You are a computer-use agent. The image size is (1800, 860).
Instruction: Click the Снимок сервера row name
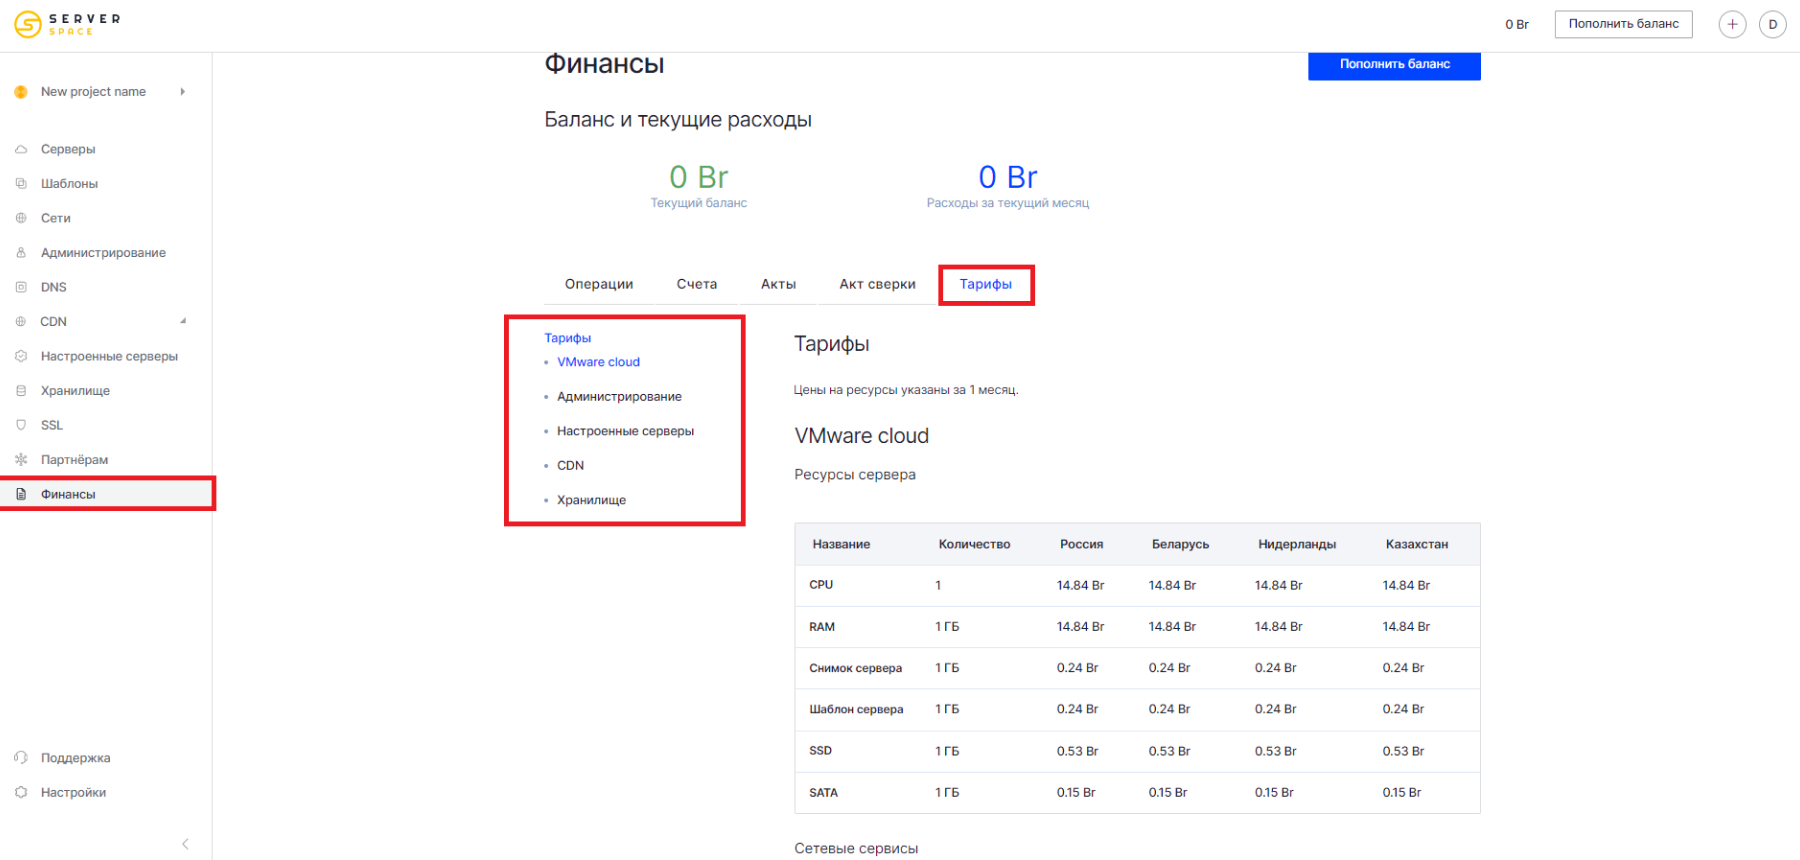(x=855, y=668)
